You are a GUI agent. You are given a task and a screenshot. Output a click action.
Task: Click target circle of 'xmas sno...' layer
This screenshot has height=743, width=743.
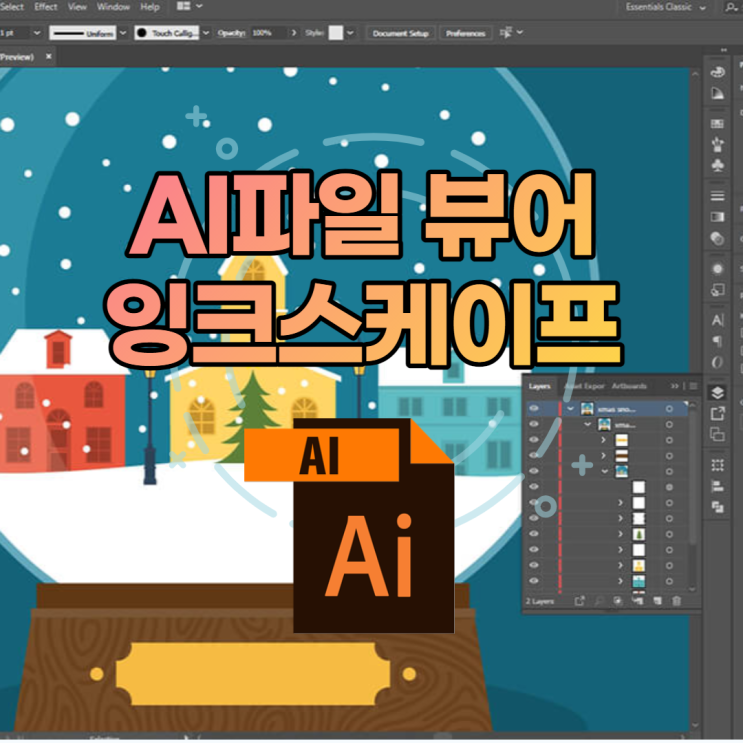[x=669, y=408]
